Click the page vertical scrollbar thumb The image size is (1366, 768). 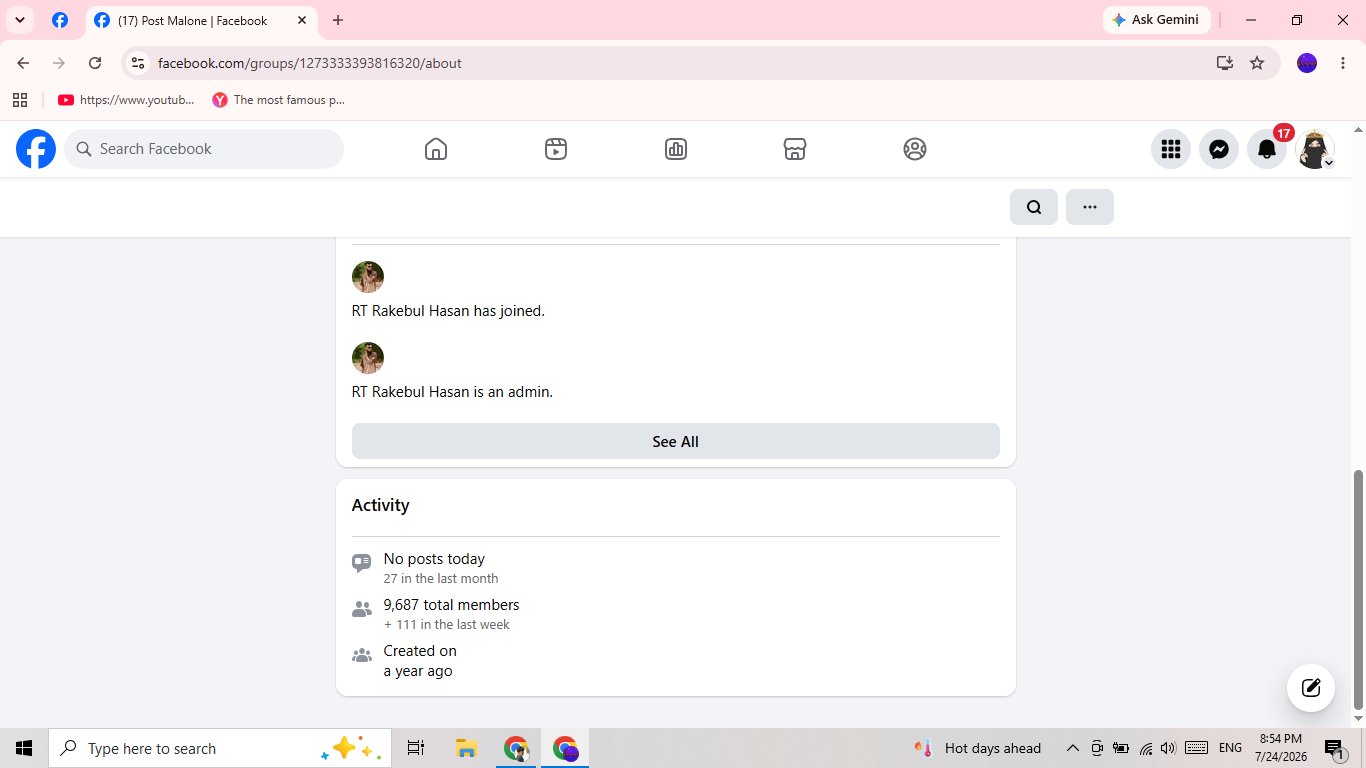click(x=1358, y=588)
